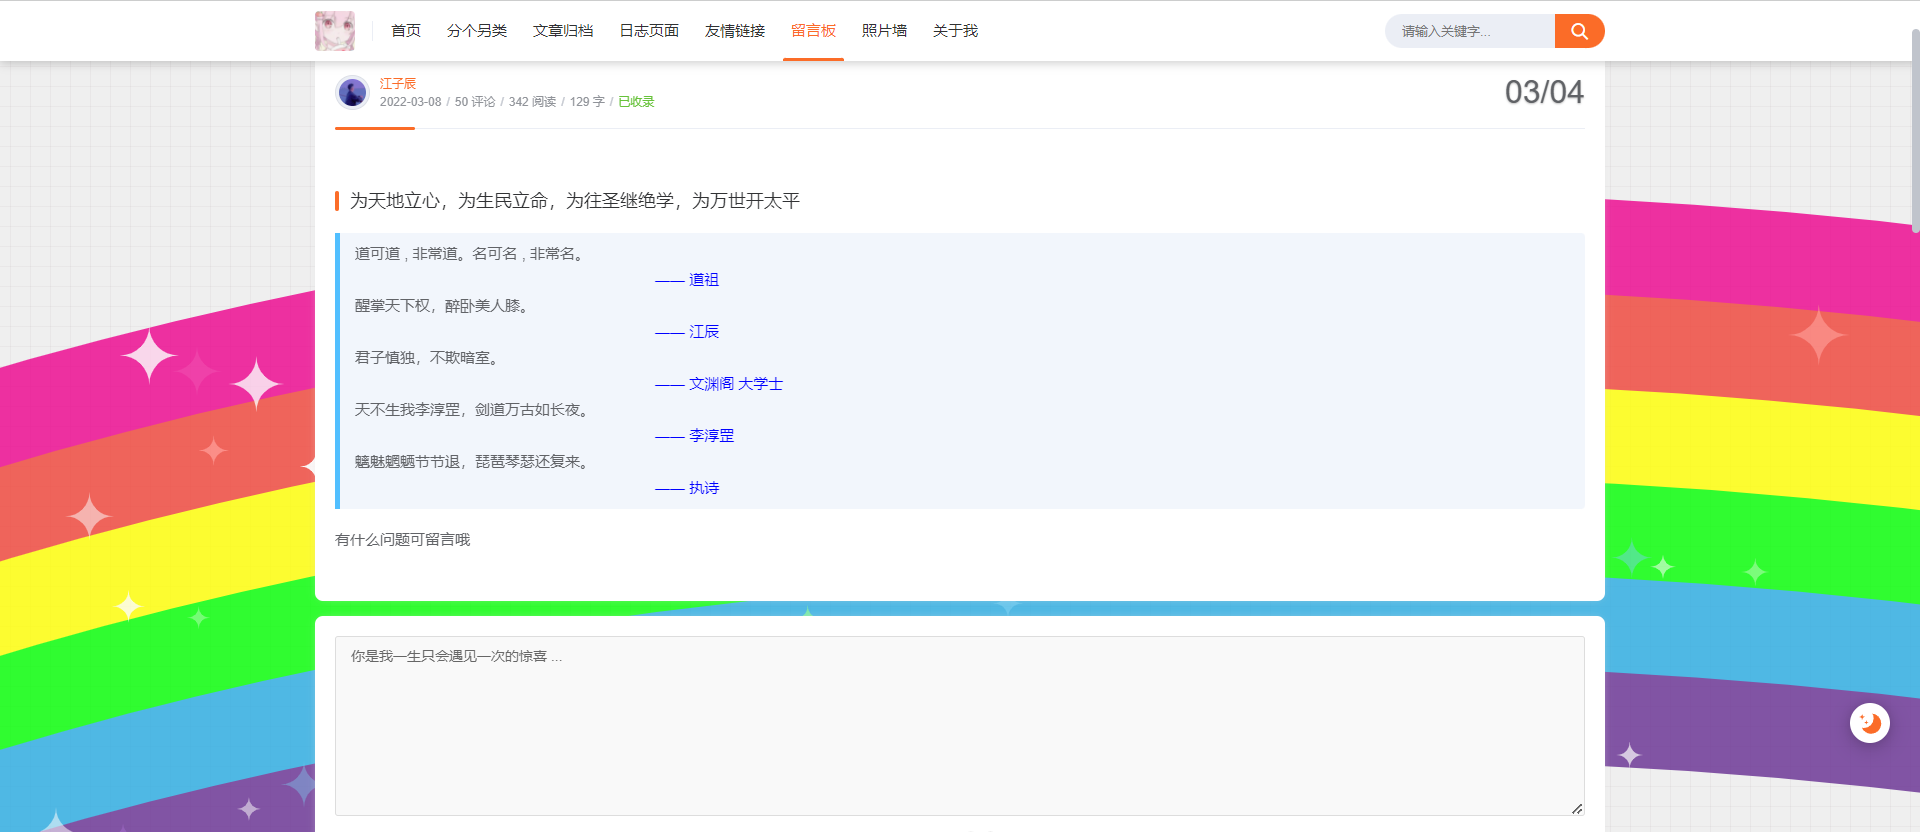Click the site logo avatar image
The width and height of the screenshot is (1920, 832).
pos(334,31)
